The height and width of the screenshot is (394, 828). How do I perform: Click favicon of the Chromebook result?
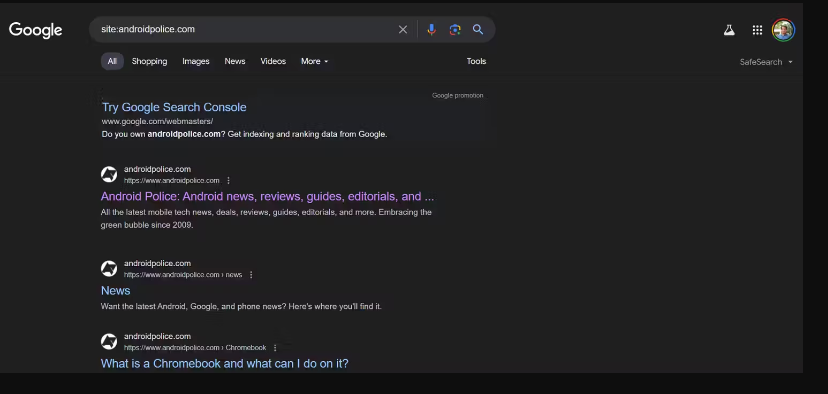click(x=109, y=342)
